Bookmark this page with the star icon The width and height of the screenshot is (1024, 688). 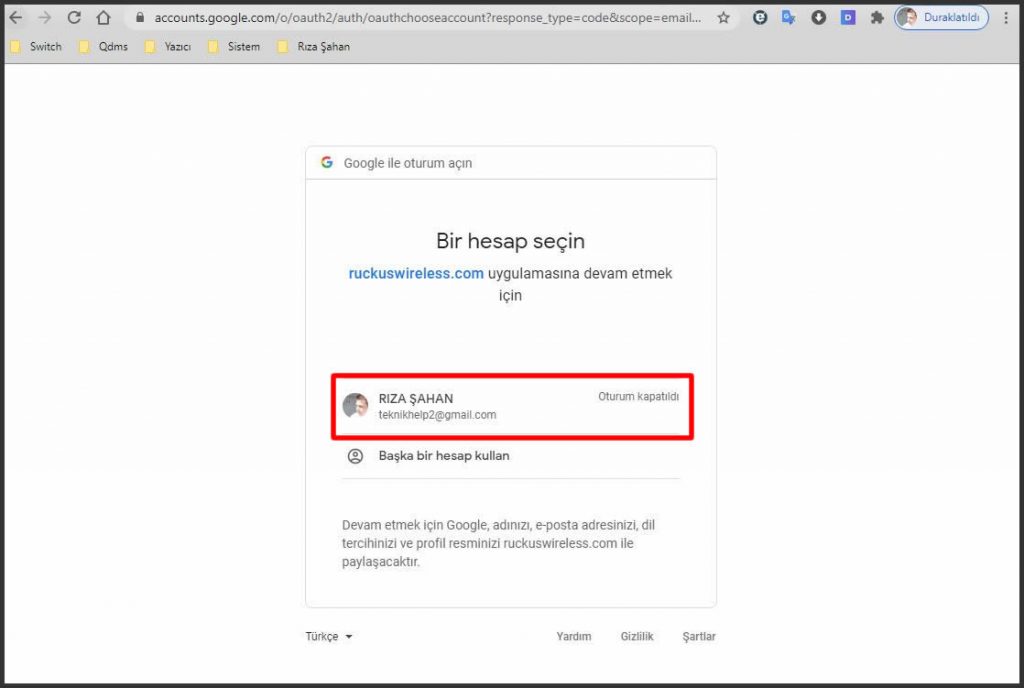[724, 18]
